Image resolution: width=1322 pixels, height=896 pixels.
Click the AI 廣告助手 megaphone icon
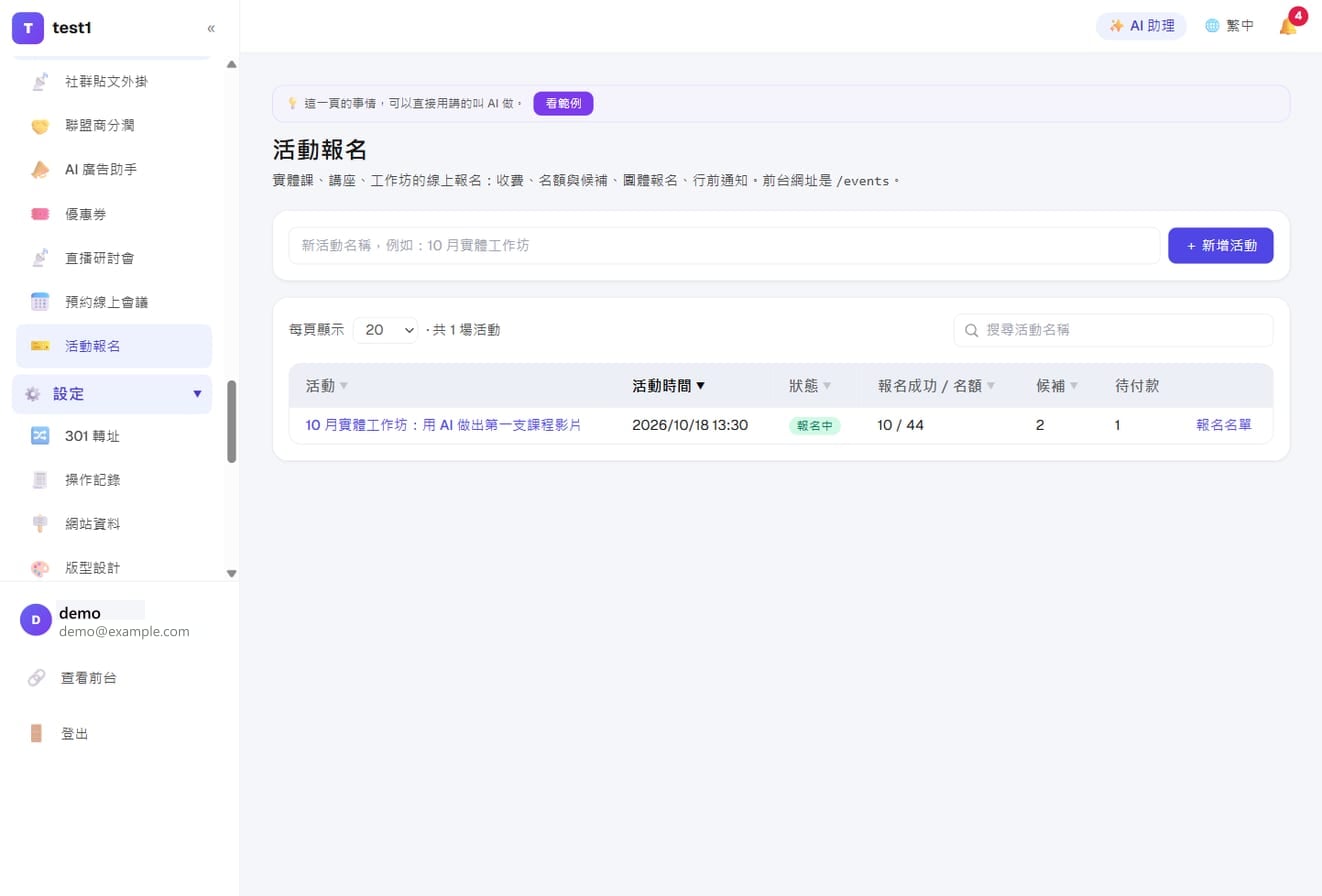(40, 169)
